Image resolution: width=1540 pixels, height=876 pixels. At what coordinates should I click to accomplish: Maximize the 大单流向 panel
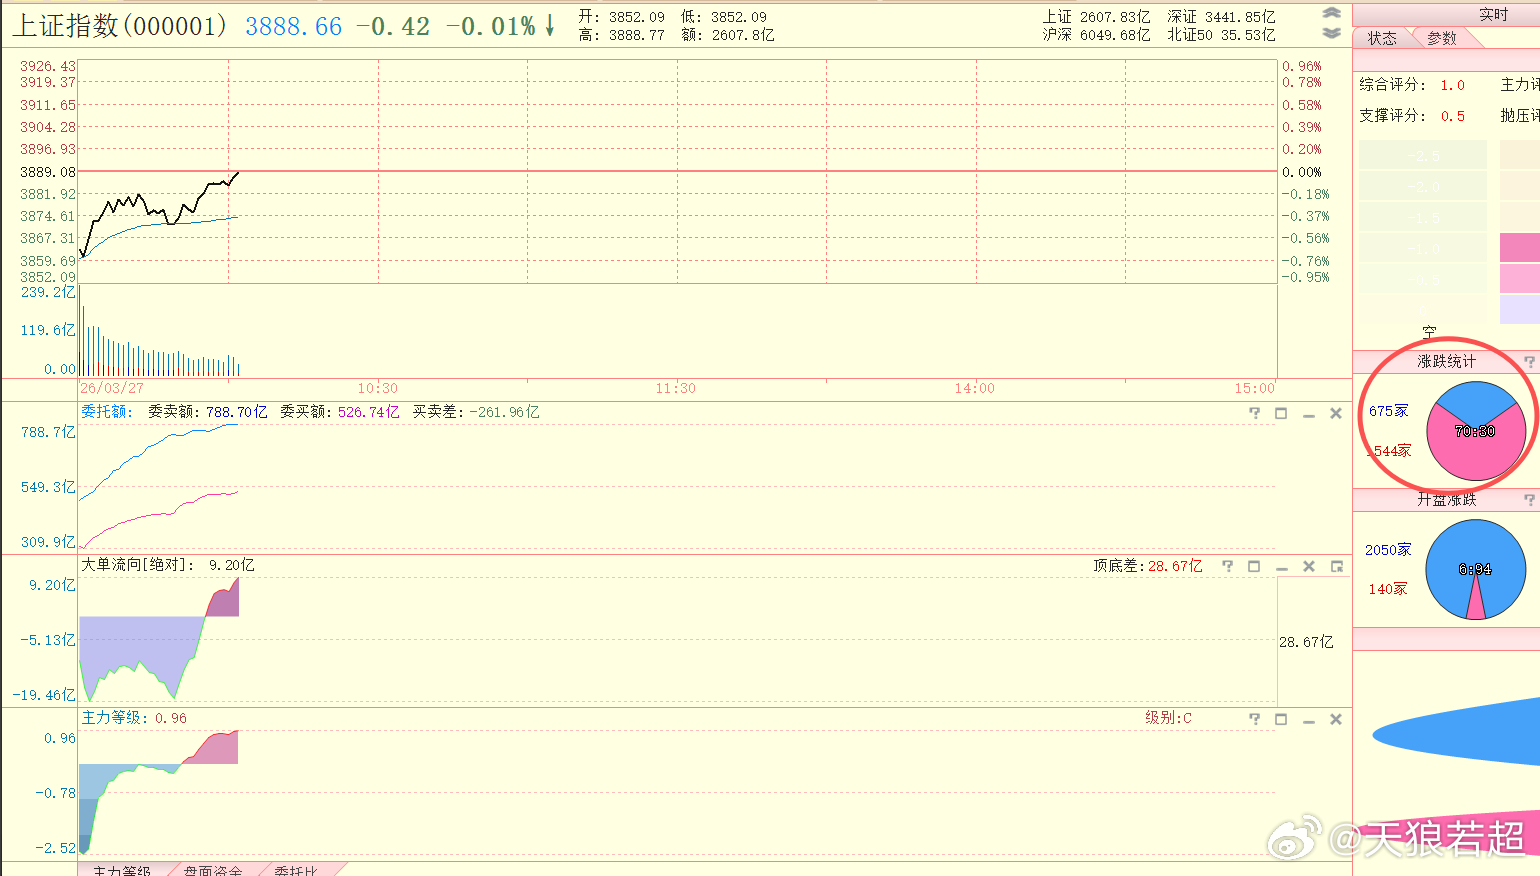click(1254, 566)
